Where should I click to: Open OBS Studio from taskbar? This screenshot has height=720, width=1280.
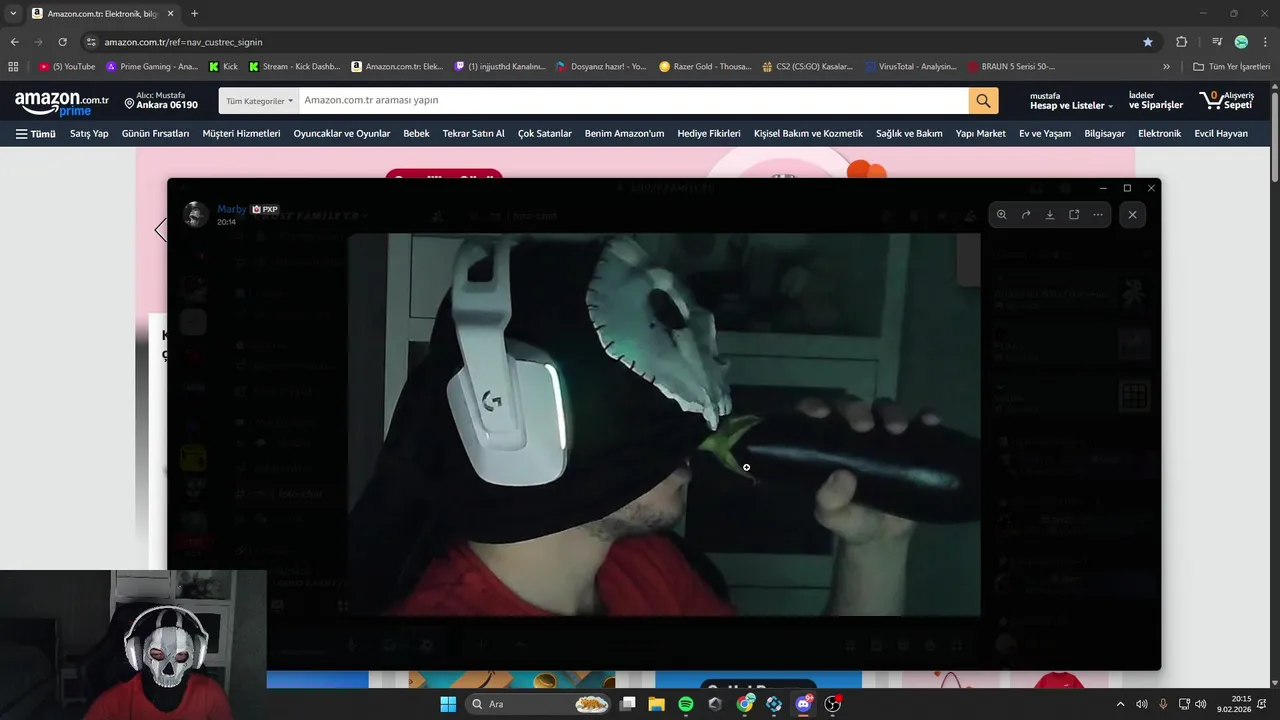[833, 704]
